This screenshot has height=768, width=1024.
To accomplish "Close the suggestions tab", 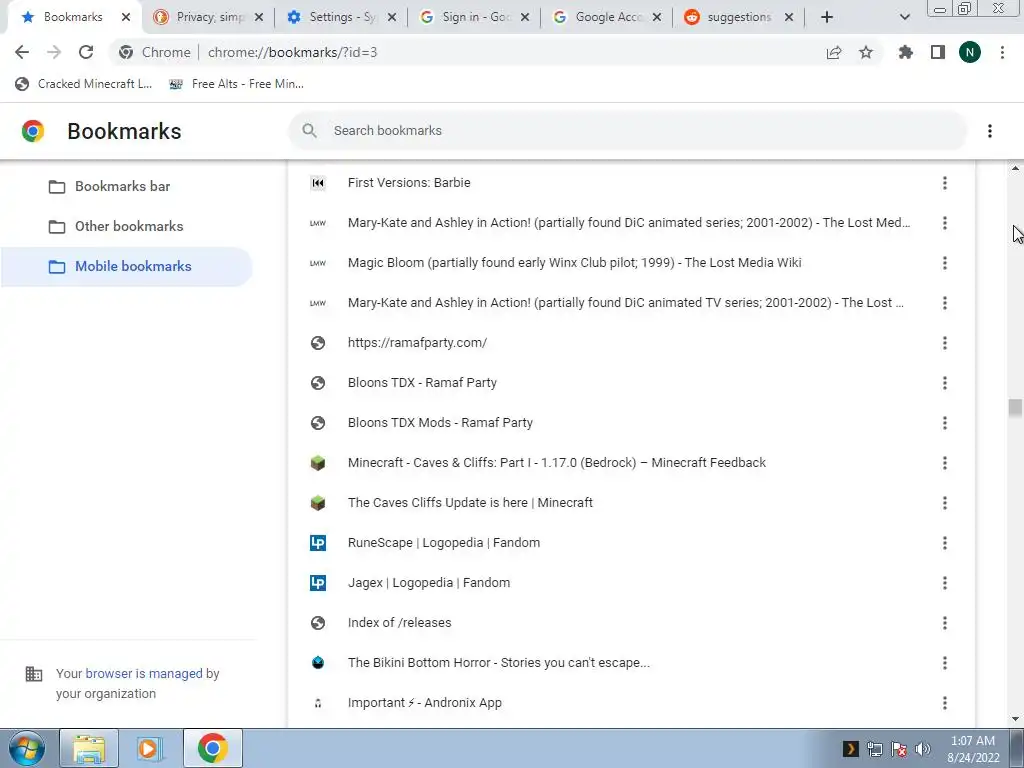I will point(789,18).
